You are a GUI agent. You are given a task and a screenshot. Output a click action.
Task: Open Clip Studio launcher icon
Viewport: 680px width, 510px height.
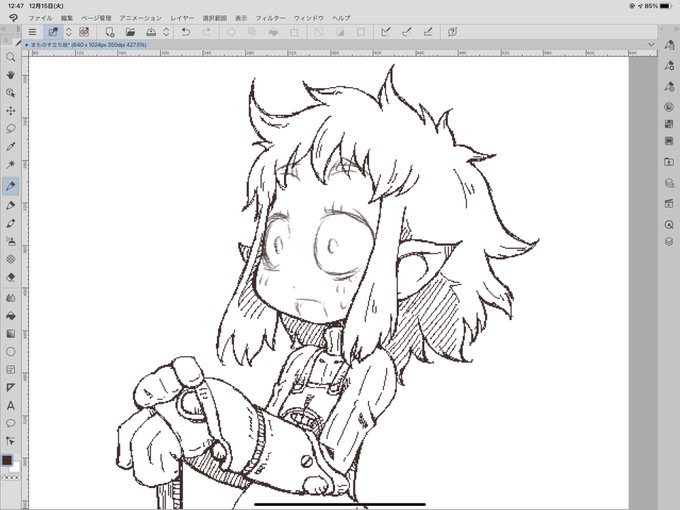(84, 32)
